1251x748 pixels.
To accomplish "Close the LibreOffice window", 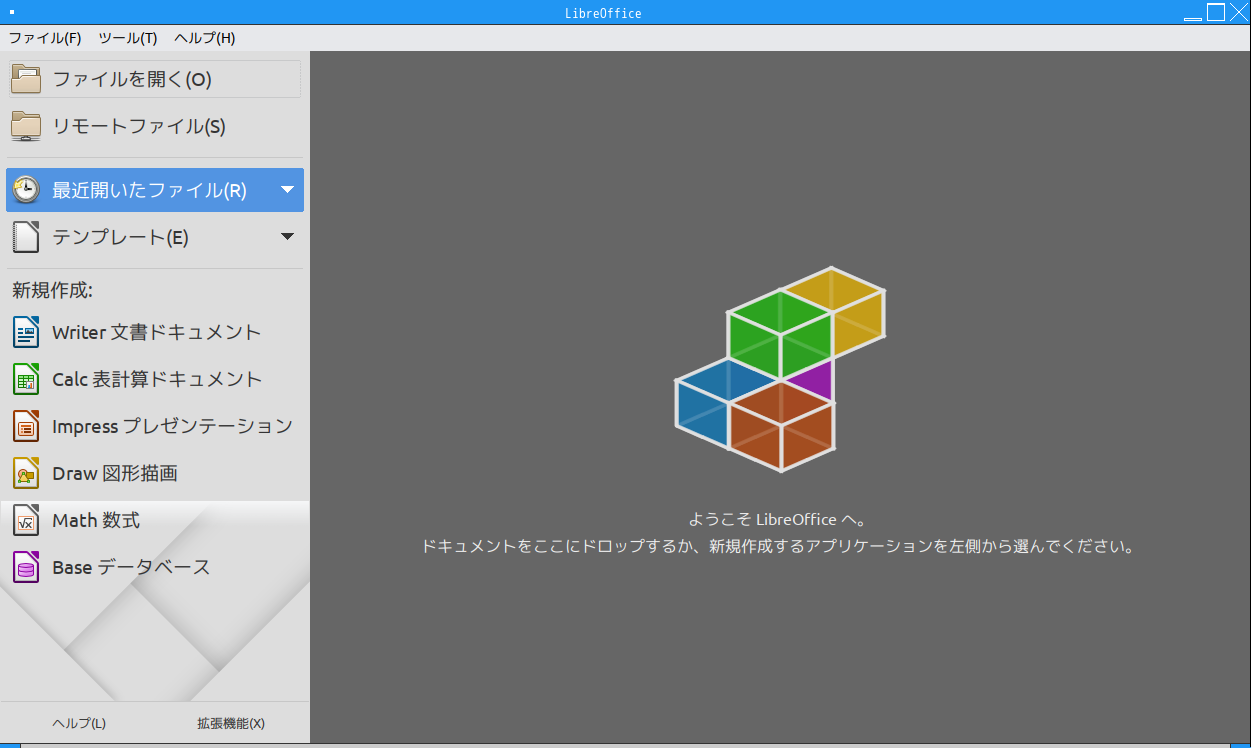I will coord(1239,12).
